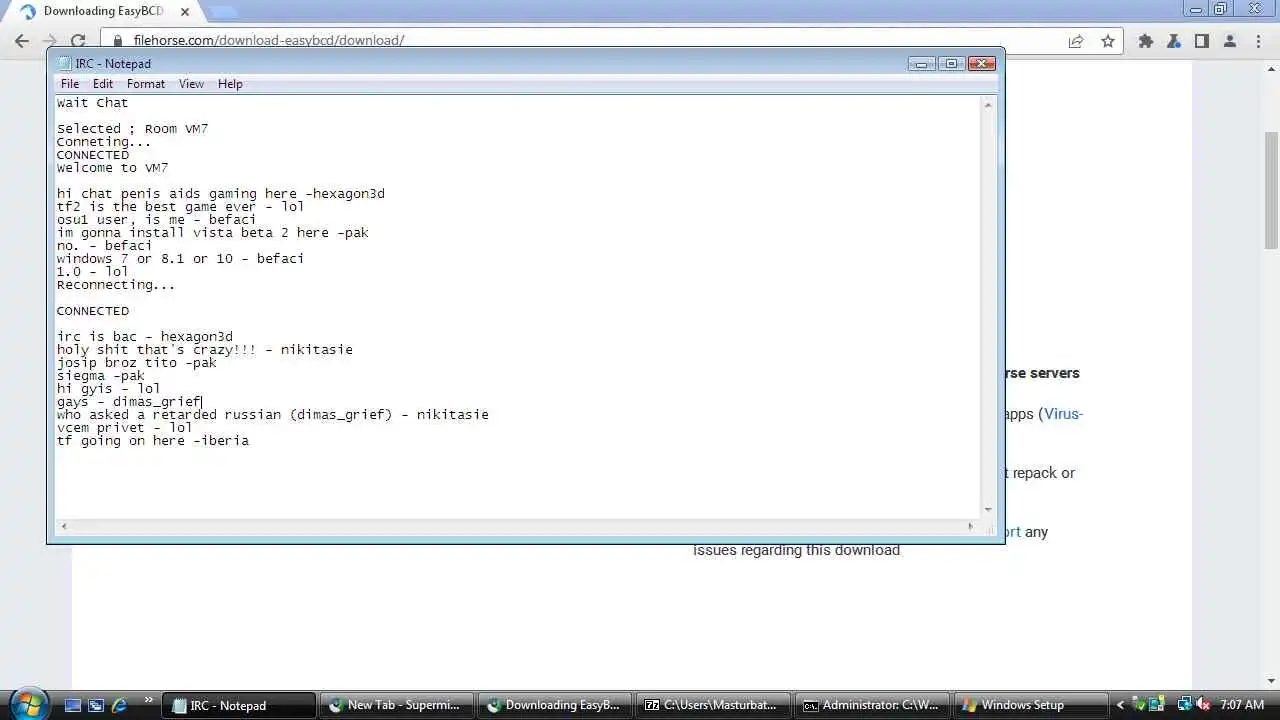Viewport: 1280px width, 720px height.
Task: Click the 'im gonna install vista beta 2' line
Action: pos(212,233)
